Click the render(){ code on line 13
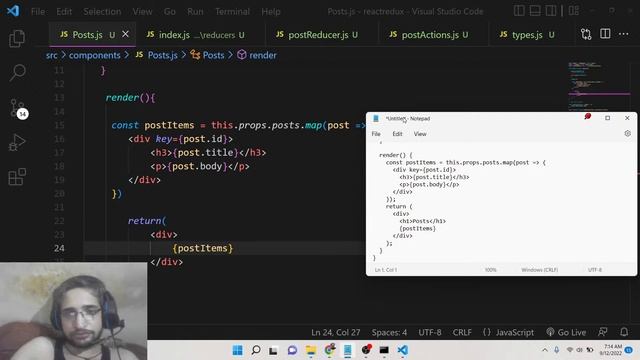 tap(130, 98)
